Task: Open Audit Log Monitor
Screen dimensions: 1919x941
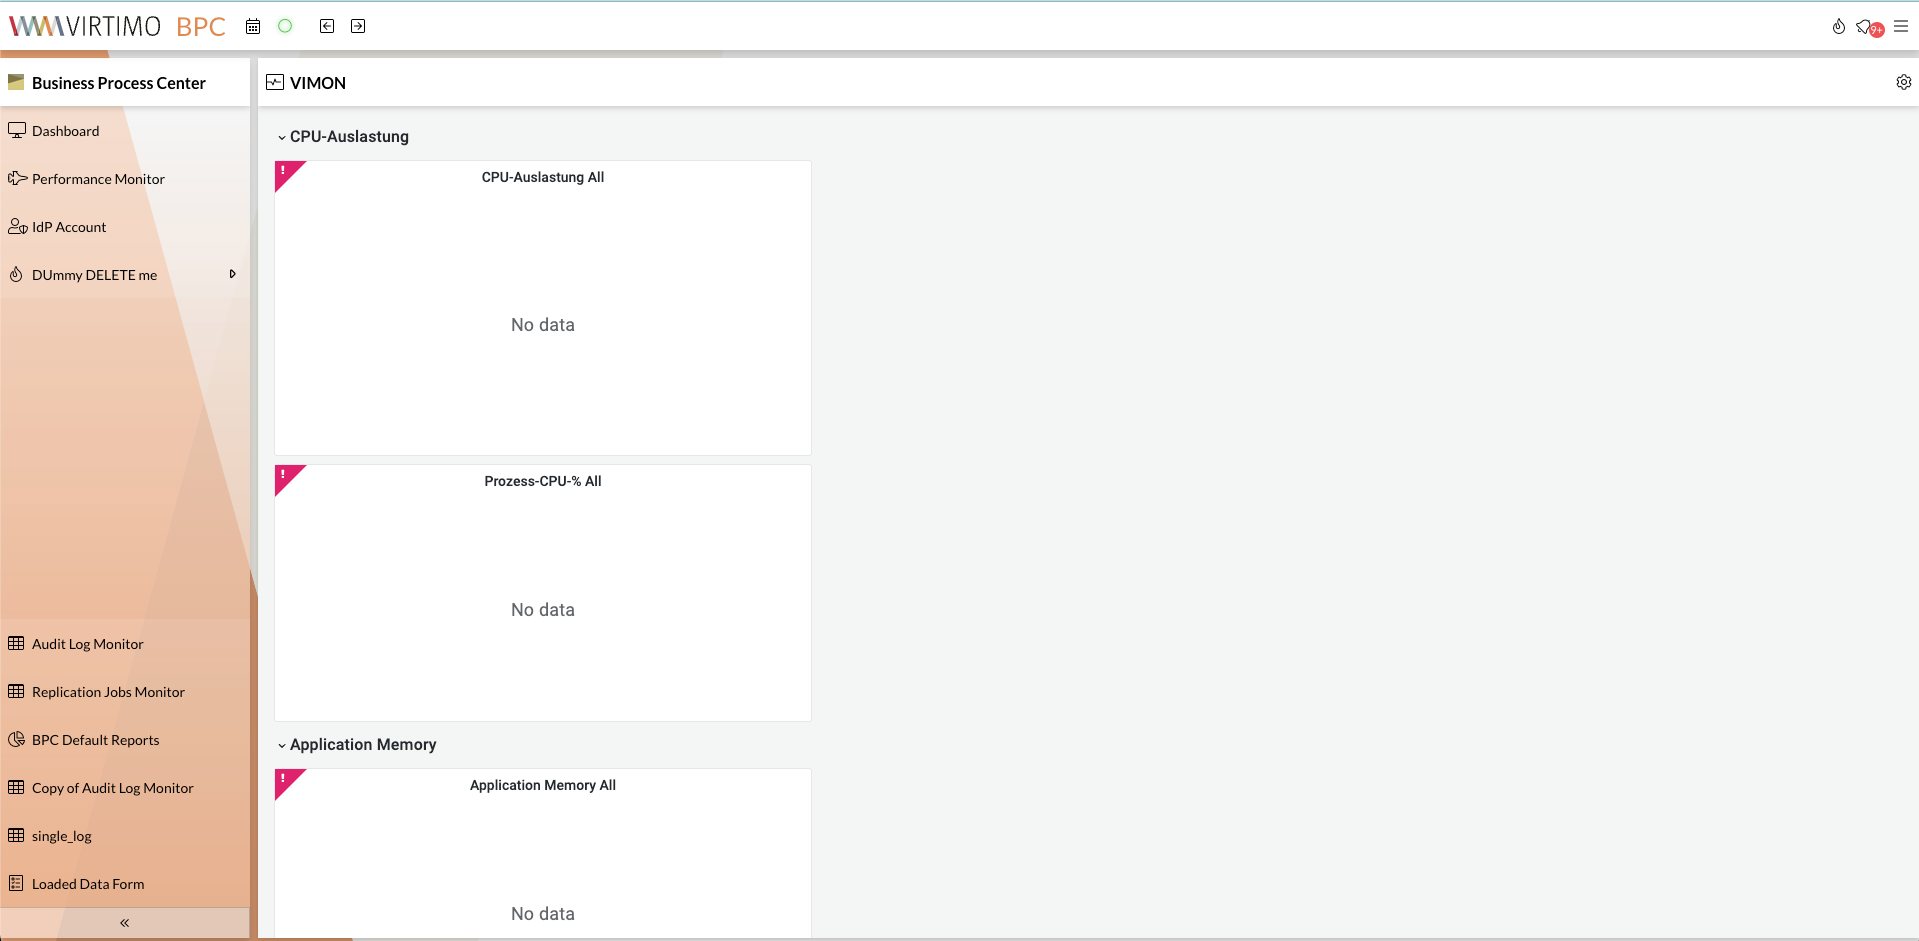Action: pos(87,644)
